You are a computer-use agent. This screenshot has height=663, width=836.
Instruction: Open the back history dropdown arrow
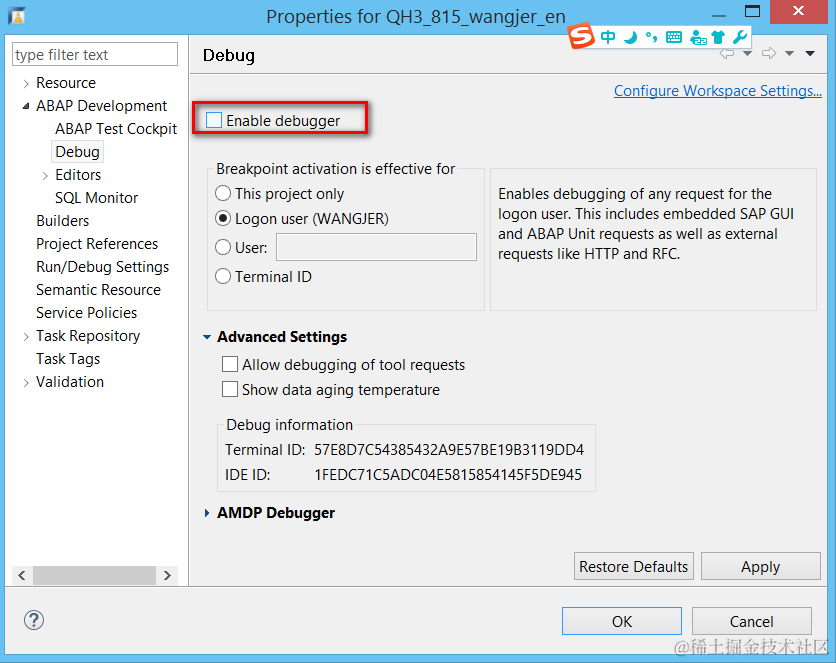click(x=747, y=53)
